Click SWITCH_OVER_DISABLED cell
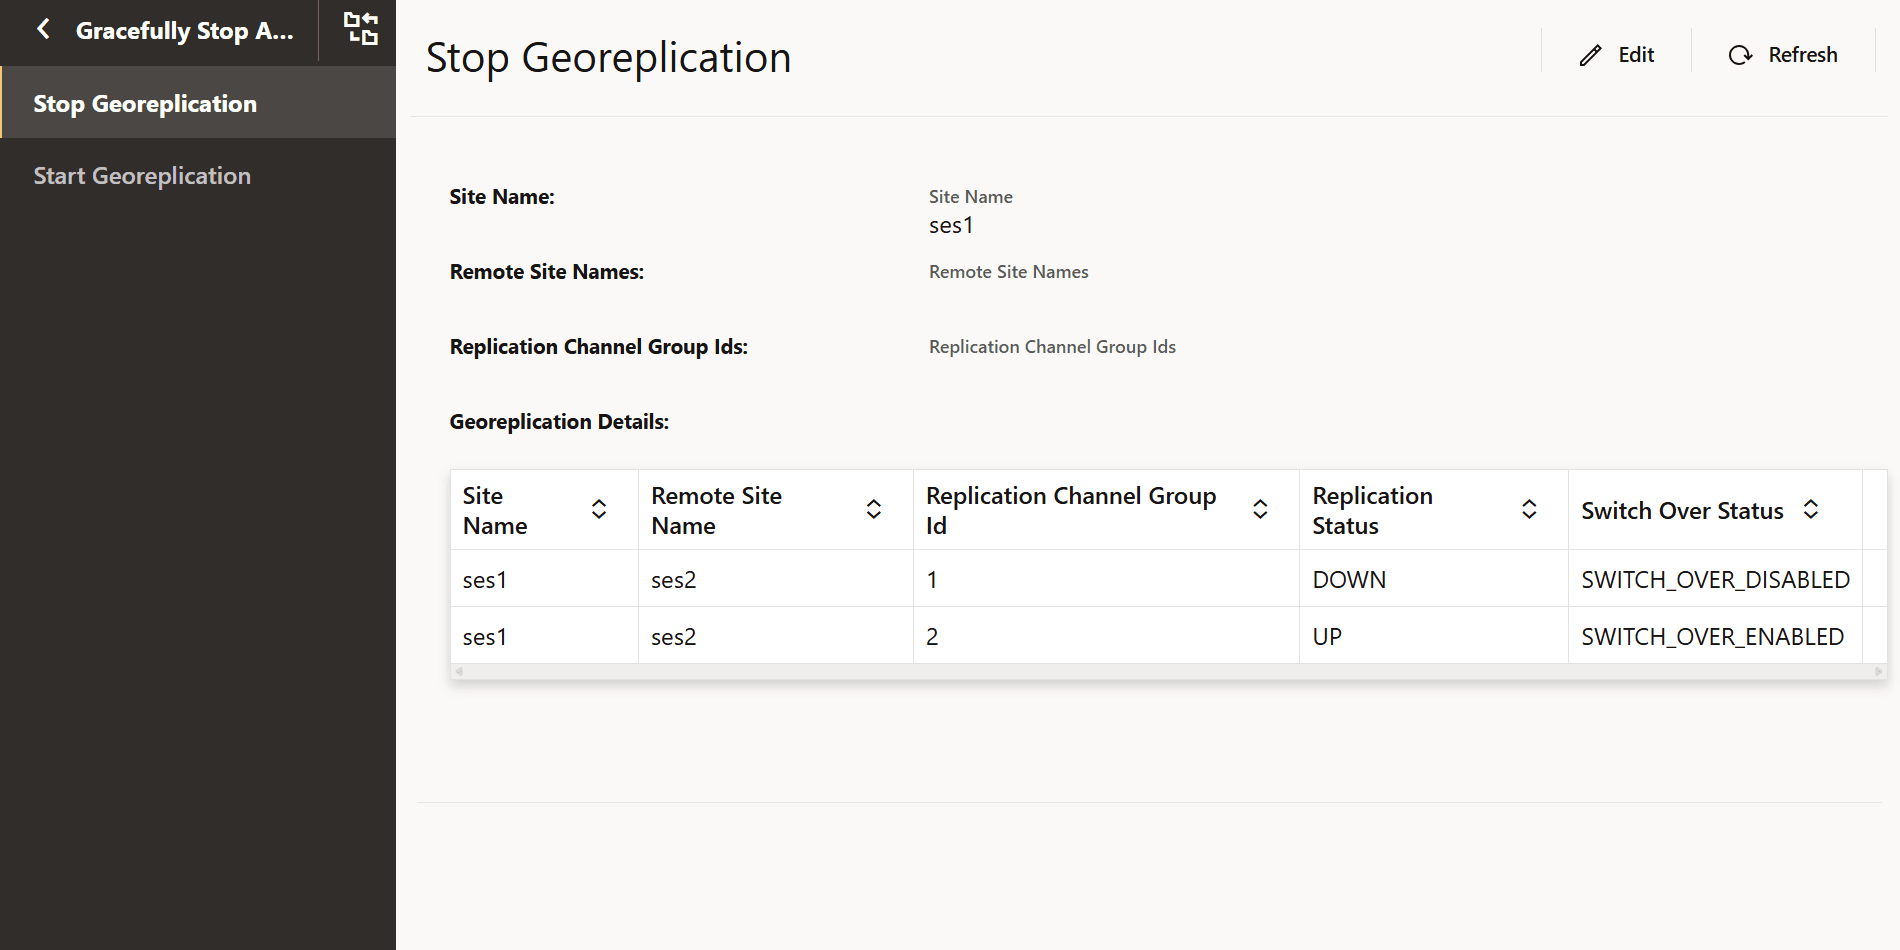Image resolution: width=1900 pixels, height=950 pixels. [x=1715, y=579]
